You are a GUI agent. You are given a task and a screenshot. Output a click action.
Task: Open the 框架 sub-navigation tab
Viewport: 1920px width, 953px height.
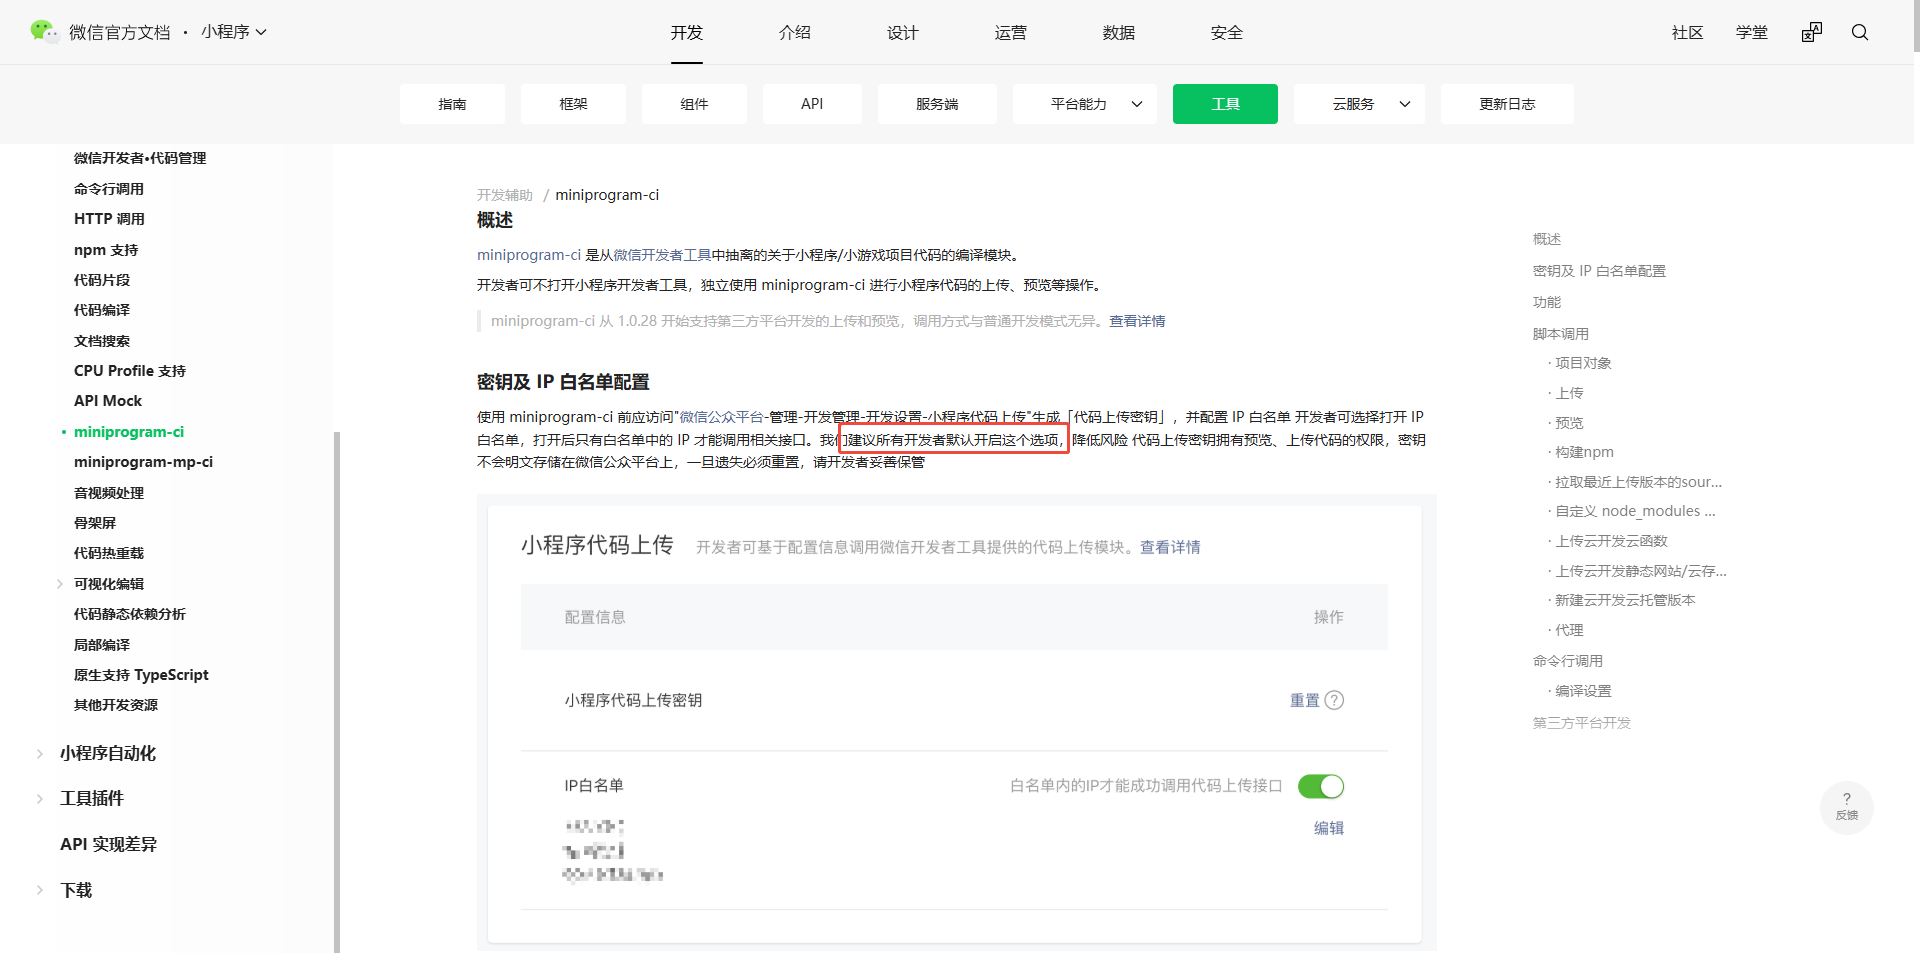[573, 104]
